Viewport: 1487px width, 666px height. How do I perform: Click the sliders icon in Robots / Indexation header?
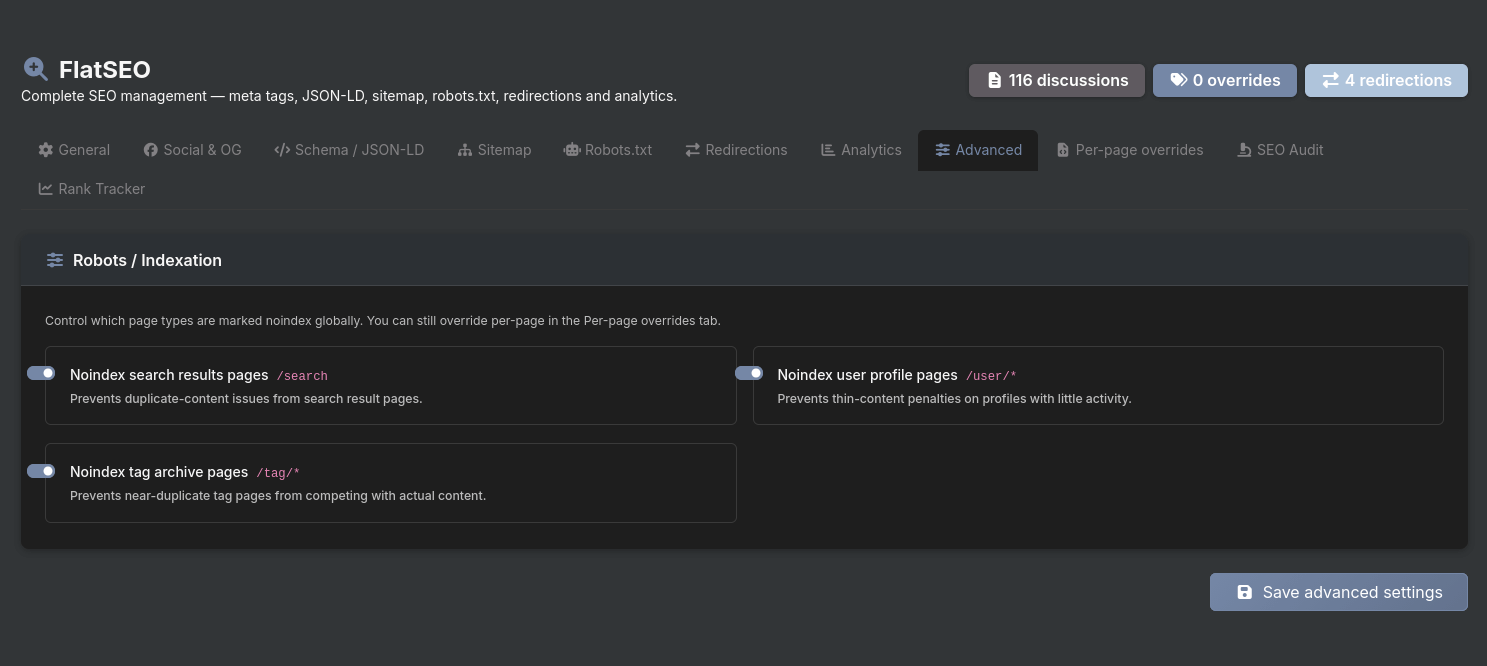[x=55, y=260]
